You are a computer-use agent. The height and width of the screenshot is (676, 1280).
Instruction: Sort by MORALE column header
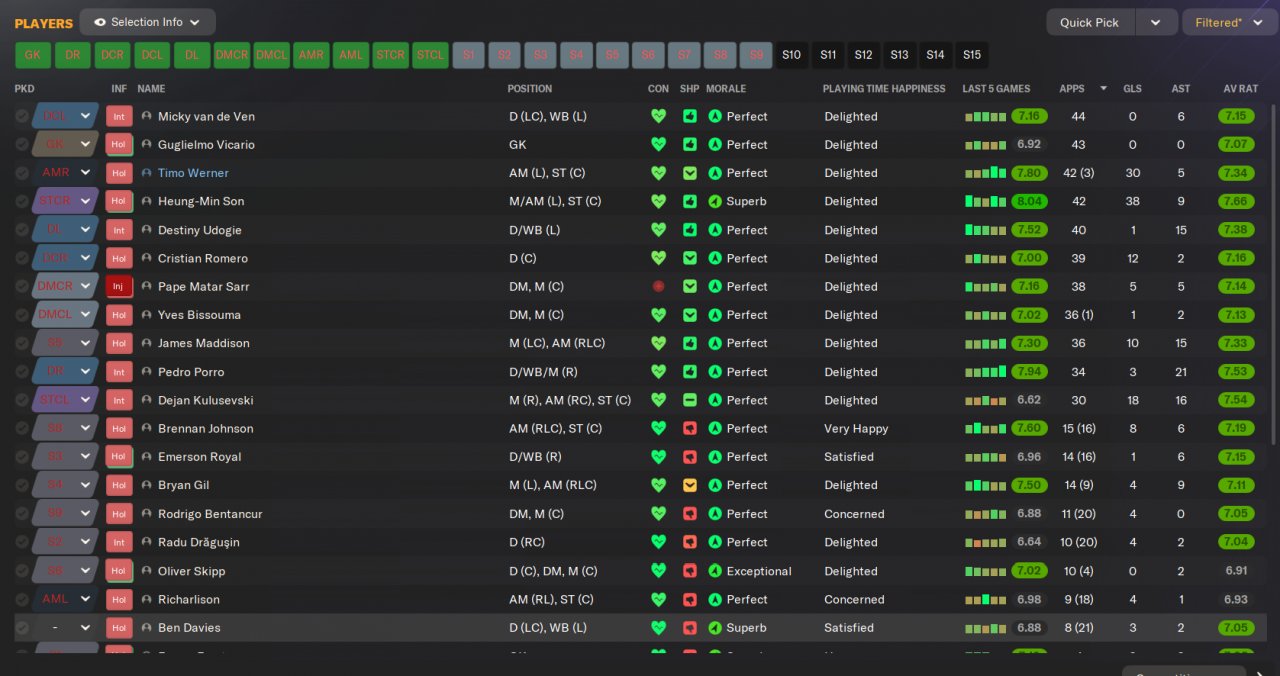[x=726, y=89]
